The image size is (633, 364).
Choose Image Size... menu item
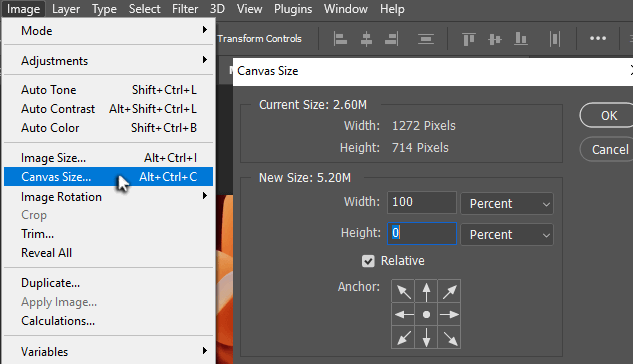click(x=109, y=158)
